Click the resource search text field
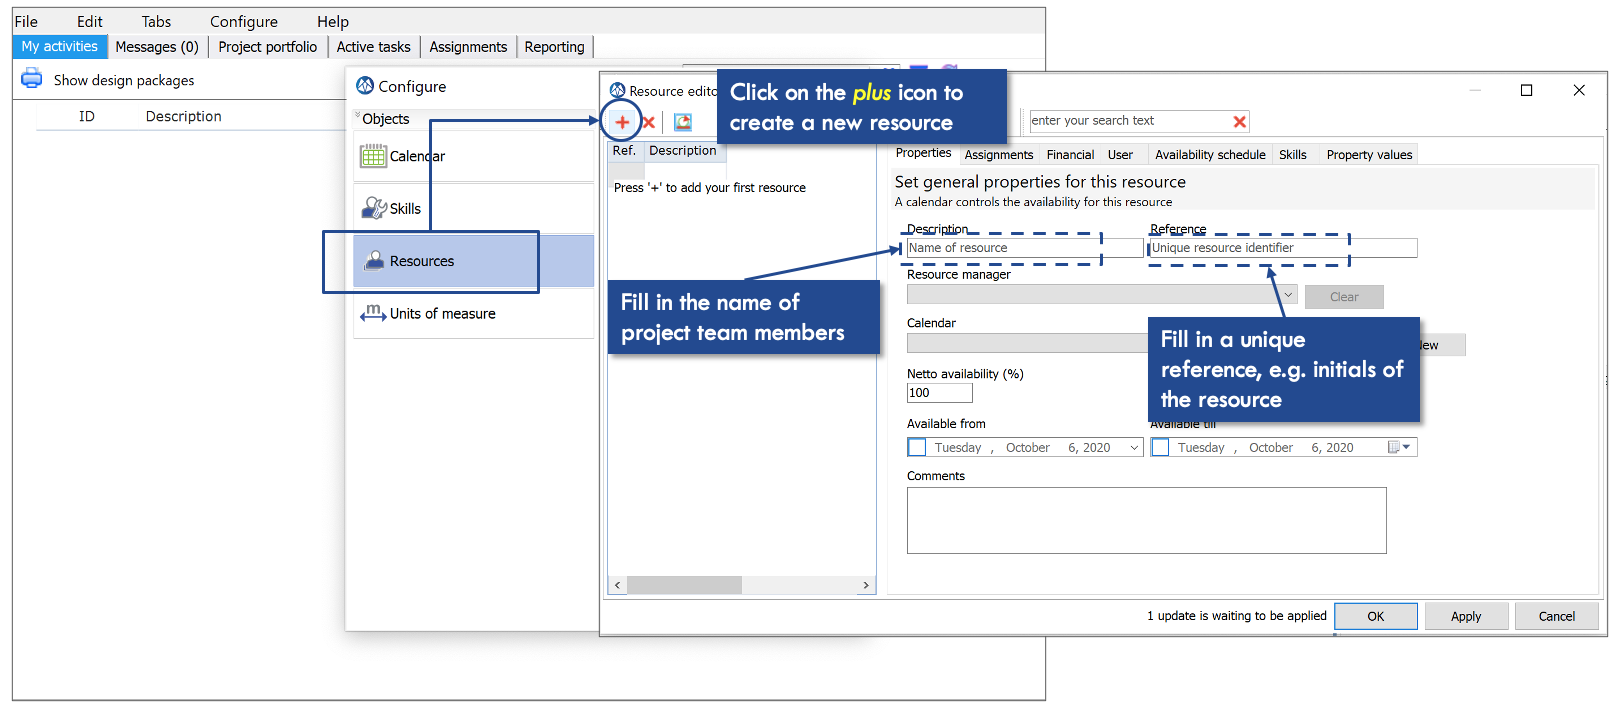1618x714 pixels. (1130, 121)
